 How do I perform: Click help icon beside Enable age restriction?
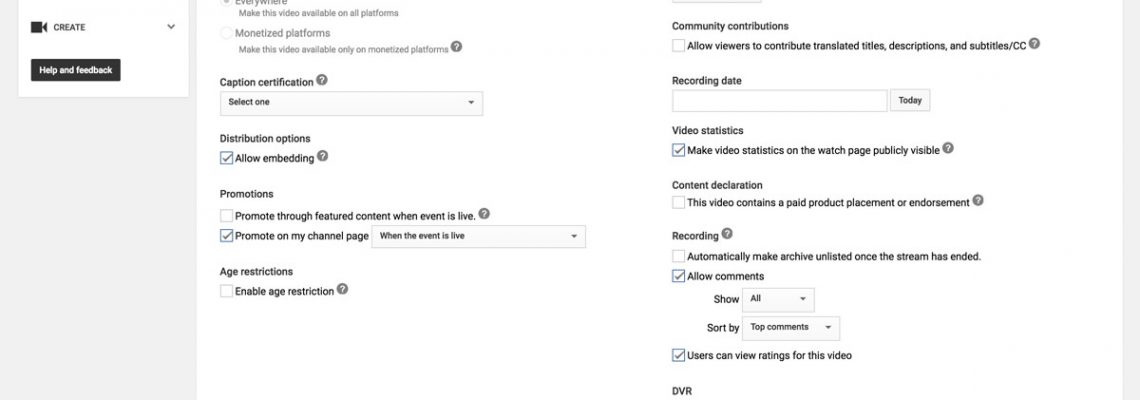pos(343,290)
